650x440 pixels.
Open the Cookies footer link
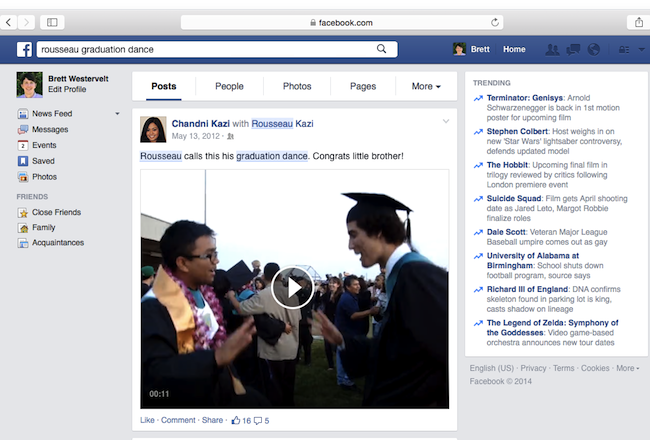(x=595, y=368)
